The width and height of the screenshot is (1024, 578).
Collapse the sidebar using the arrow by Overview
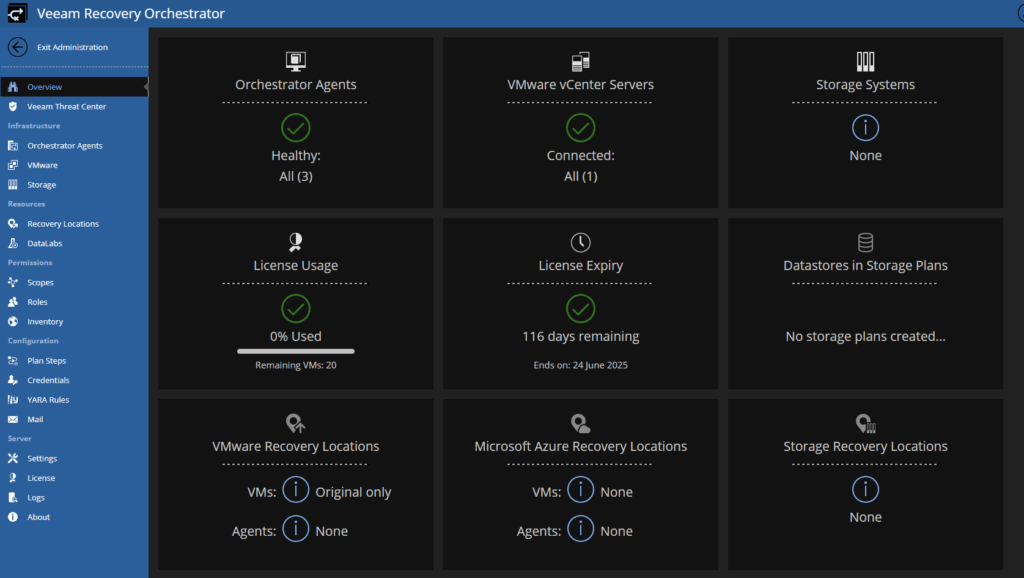[146, 87]
